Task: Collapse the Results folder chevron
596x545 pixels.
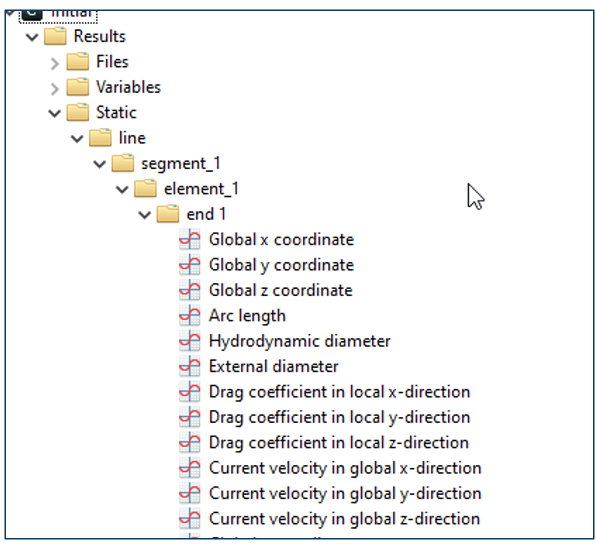Action: [x=32, y=37]
